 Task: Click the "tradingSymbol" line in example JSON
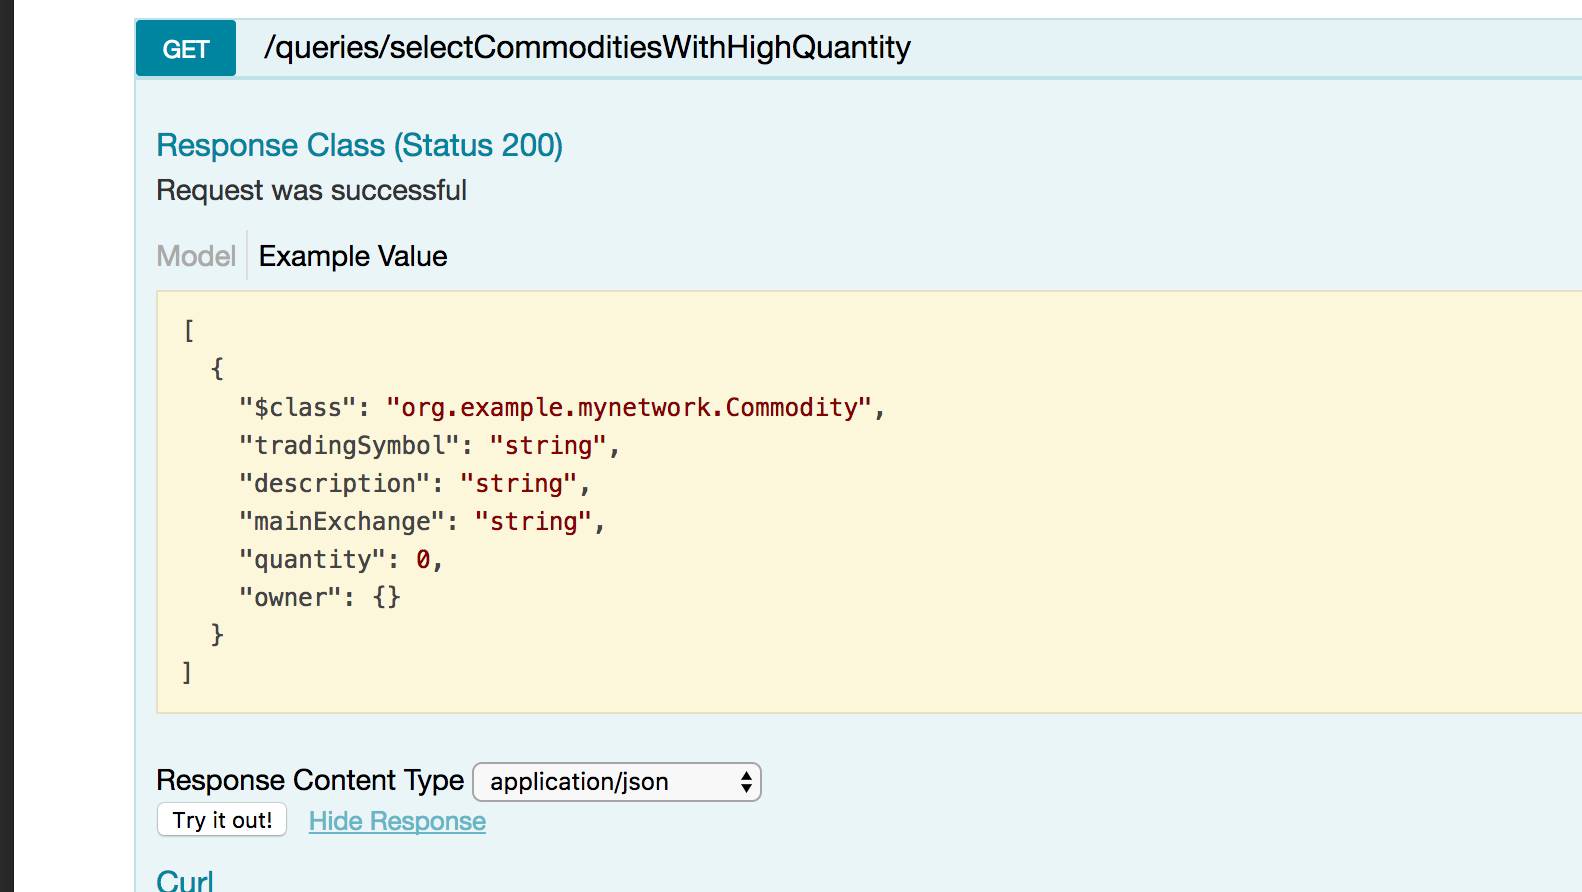pos(430,446)
